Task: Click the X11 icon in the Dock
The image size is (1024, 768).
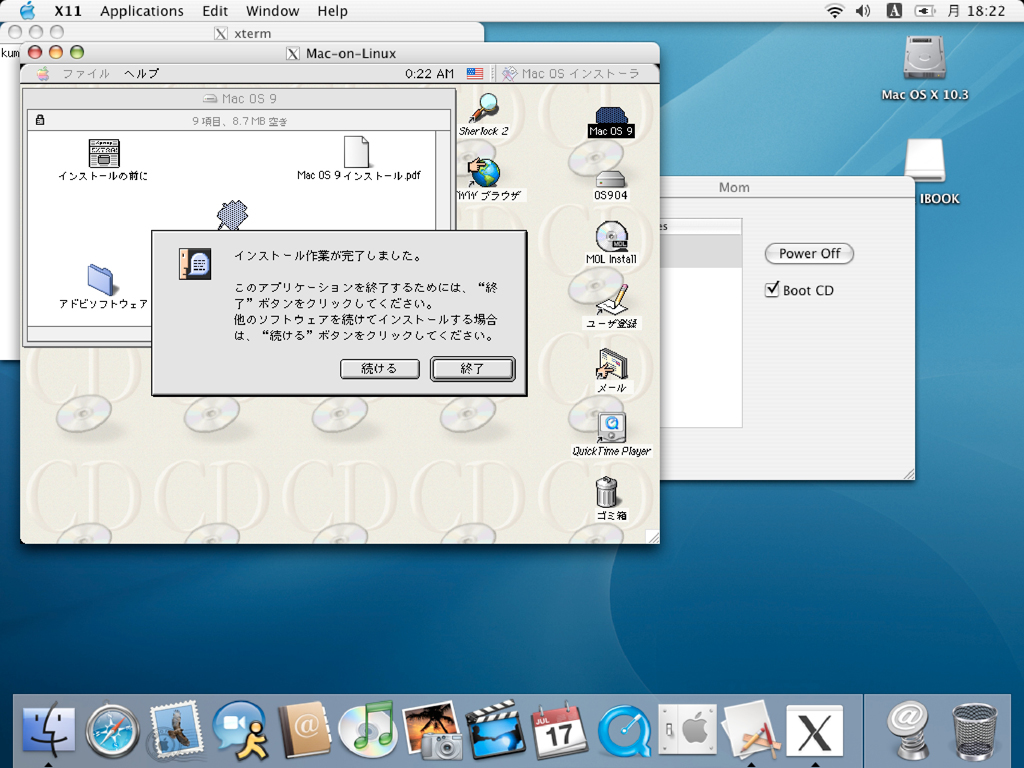Action: pos(814,729)
